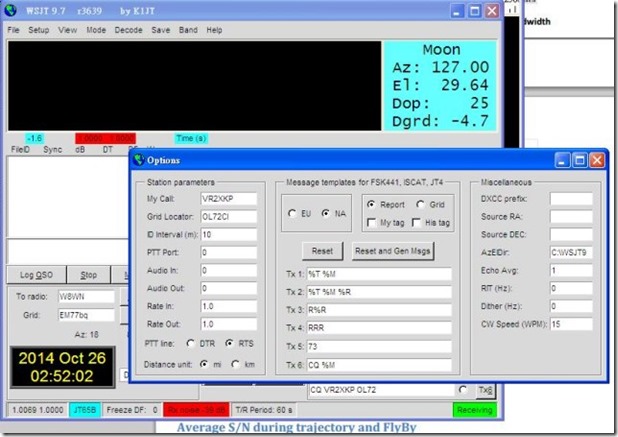The width and height of the screenshot is (618, 437).
Task: Click the Tx 5 message template field
Action: pyautogui.click(x=379, y=346)
